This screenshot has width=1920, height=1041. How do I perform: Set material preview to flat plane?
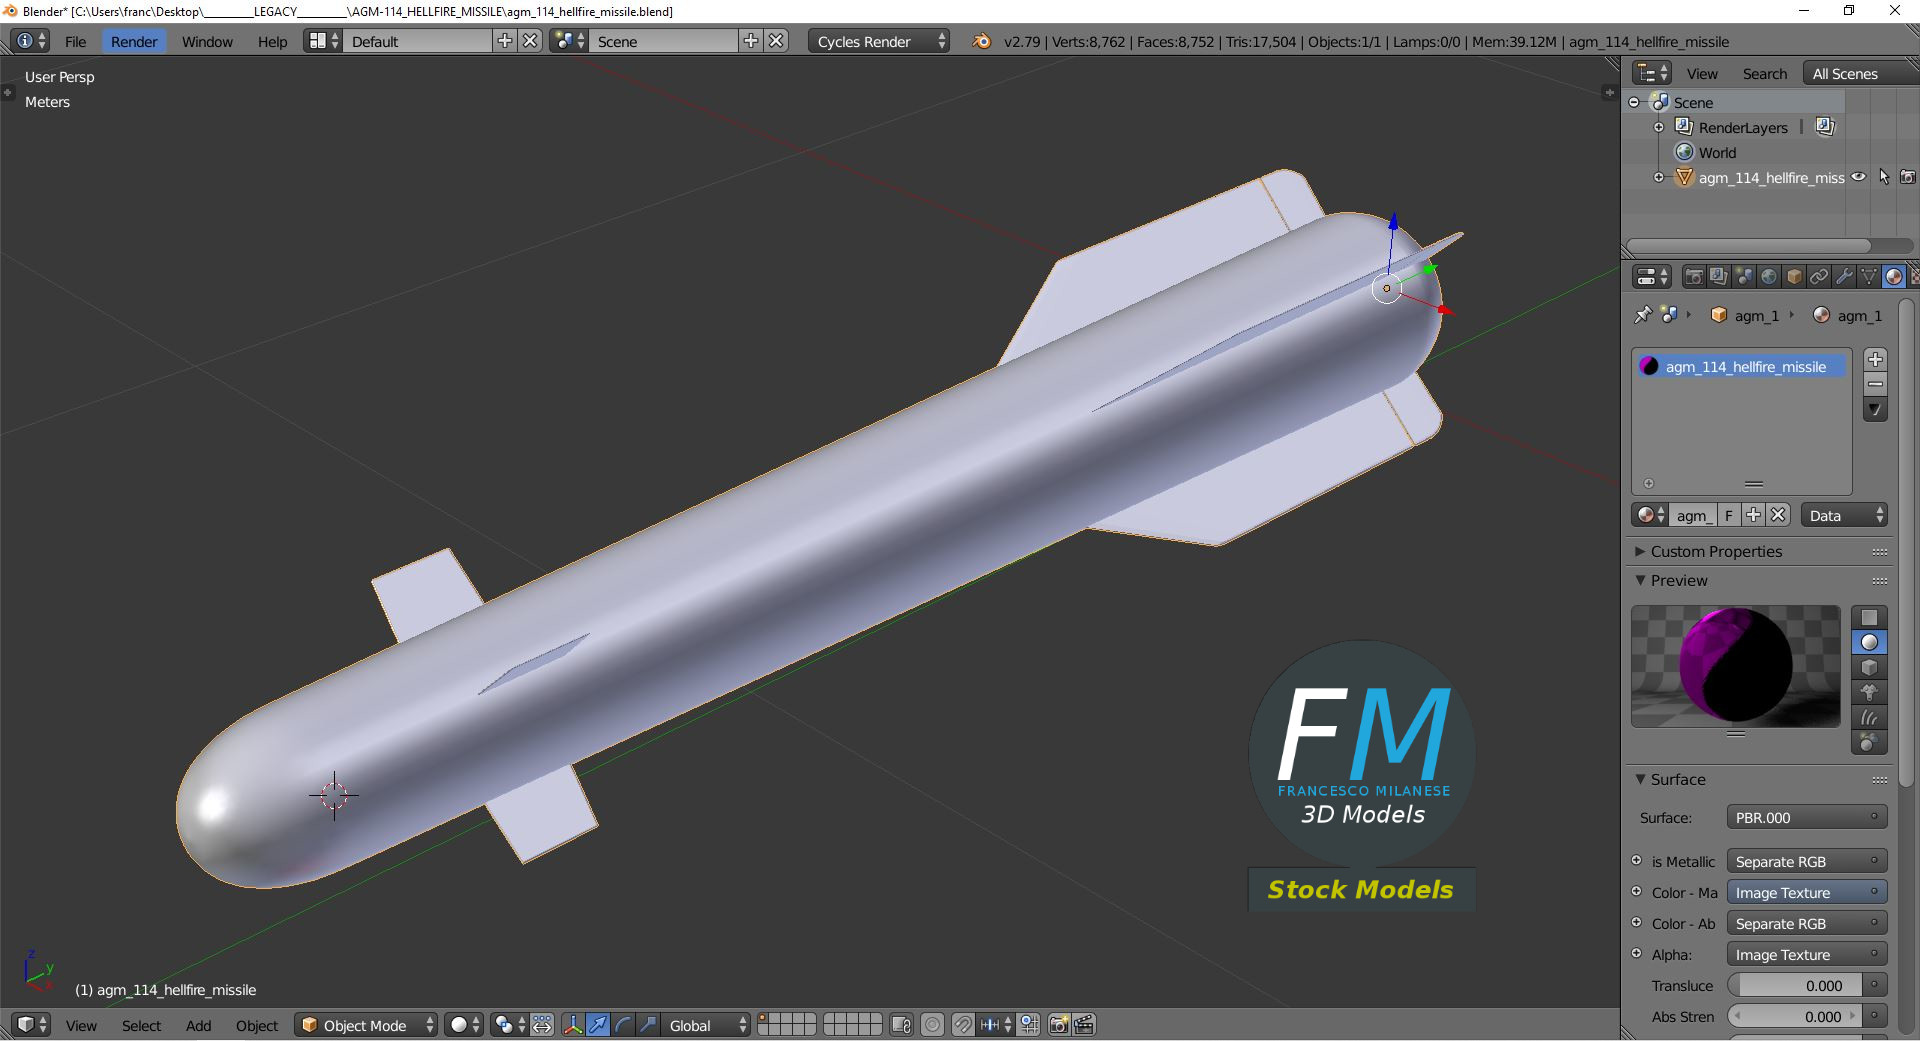[x=1869, y=617]
